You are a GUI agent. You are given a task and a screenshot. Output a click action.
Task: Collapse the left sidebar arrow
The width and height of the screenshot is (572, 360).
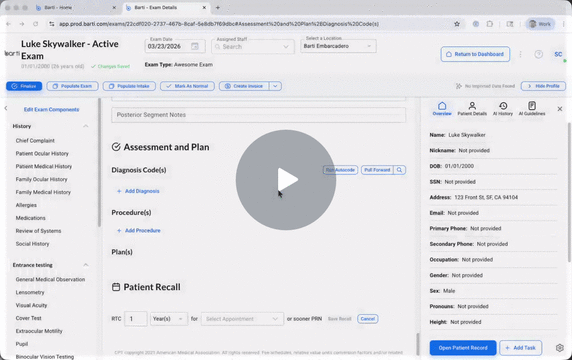click(5, 108)
